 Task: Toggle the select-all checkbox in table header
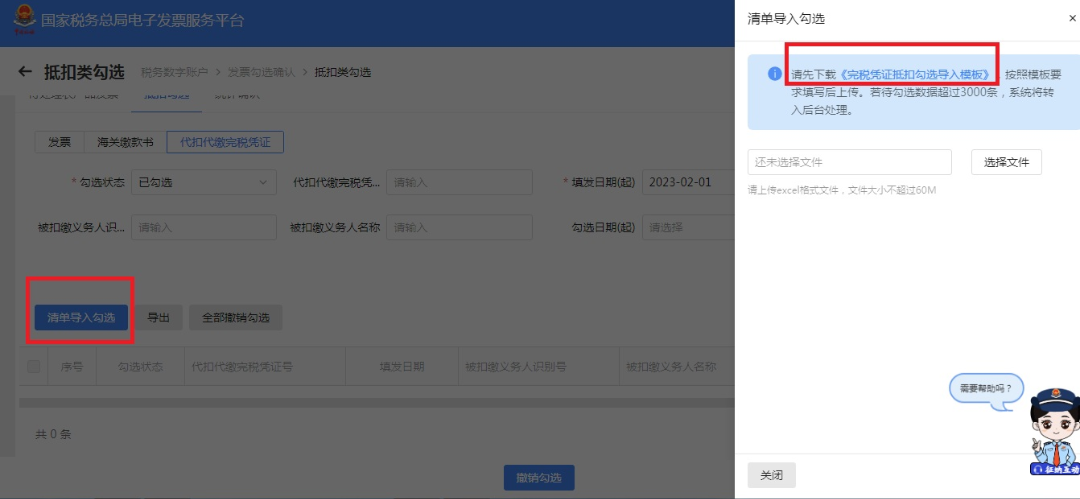(33, 367)
